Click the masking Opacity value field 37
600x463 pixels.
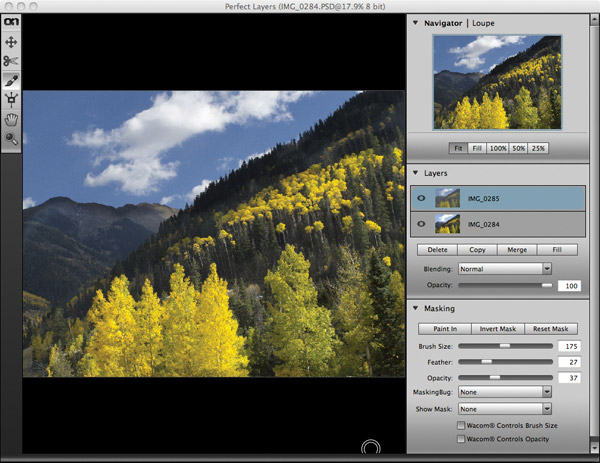[569, 378]
